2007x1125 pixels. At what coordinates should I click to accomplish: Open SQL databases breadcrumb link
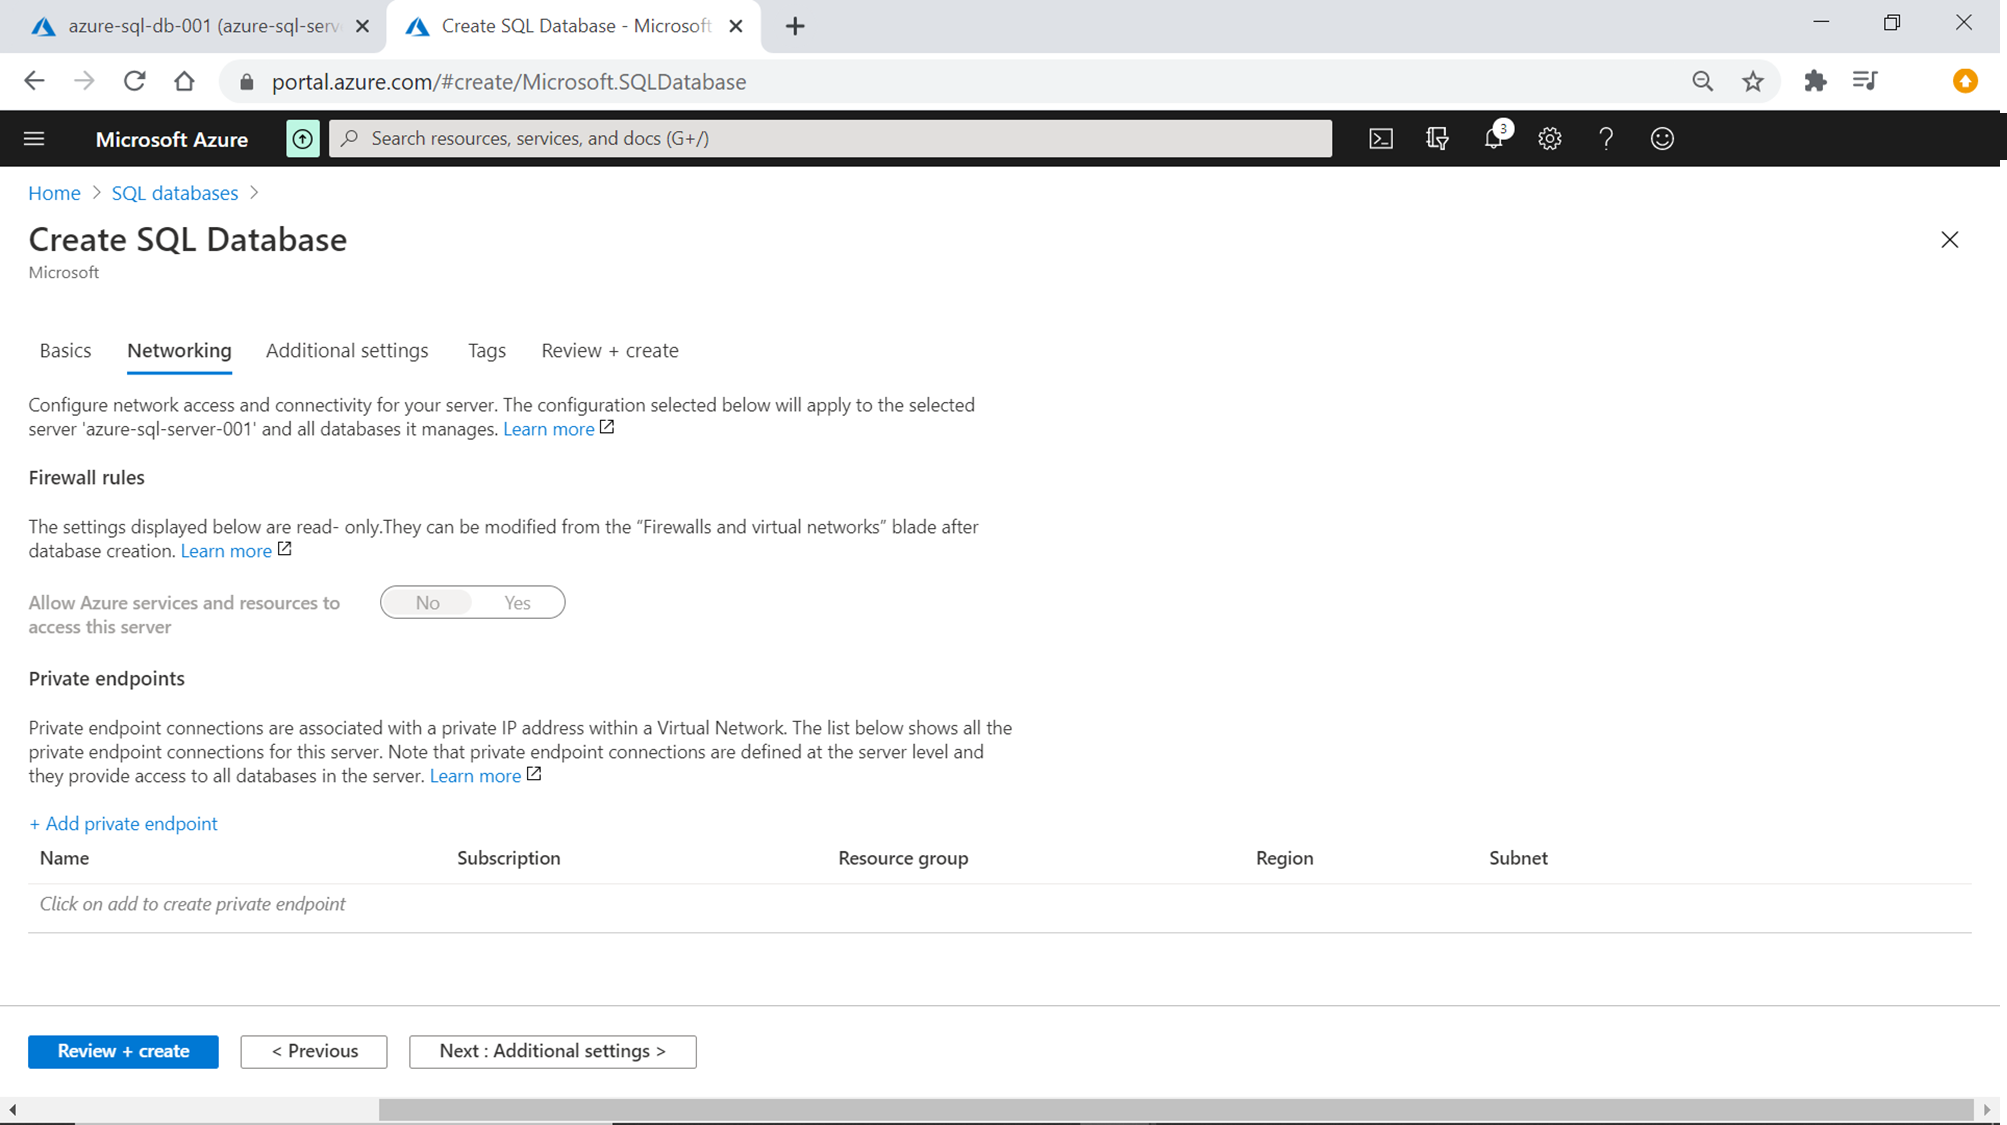(174, 193)
